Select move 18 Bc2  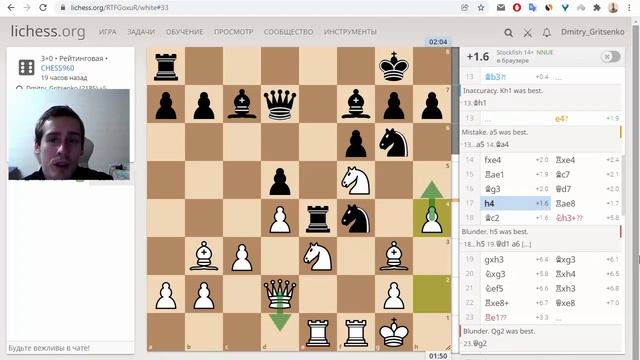[x=515, y=218]
